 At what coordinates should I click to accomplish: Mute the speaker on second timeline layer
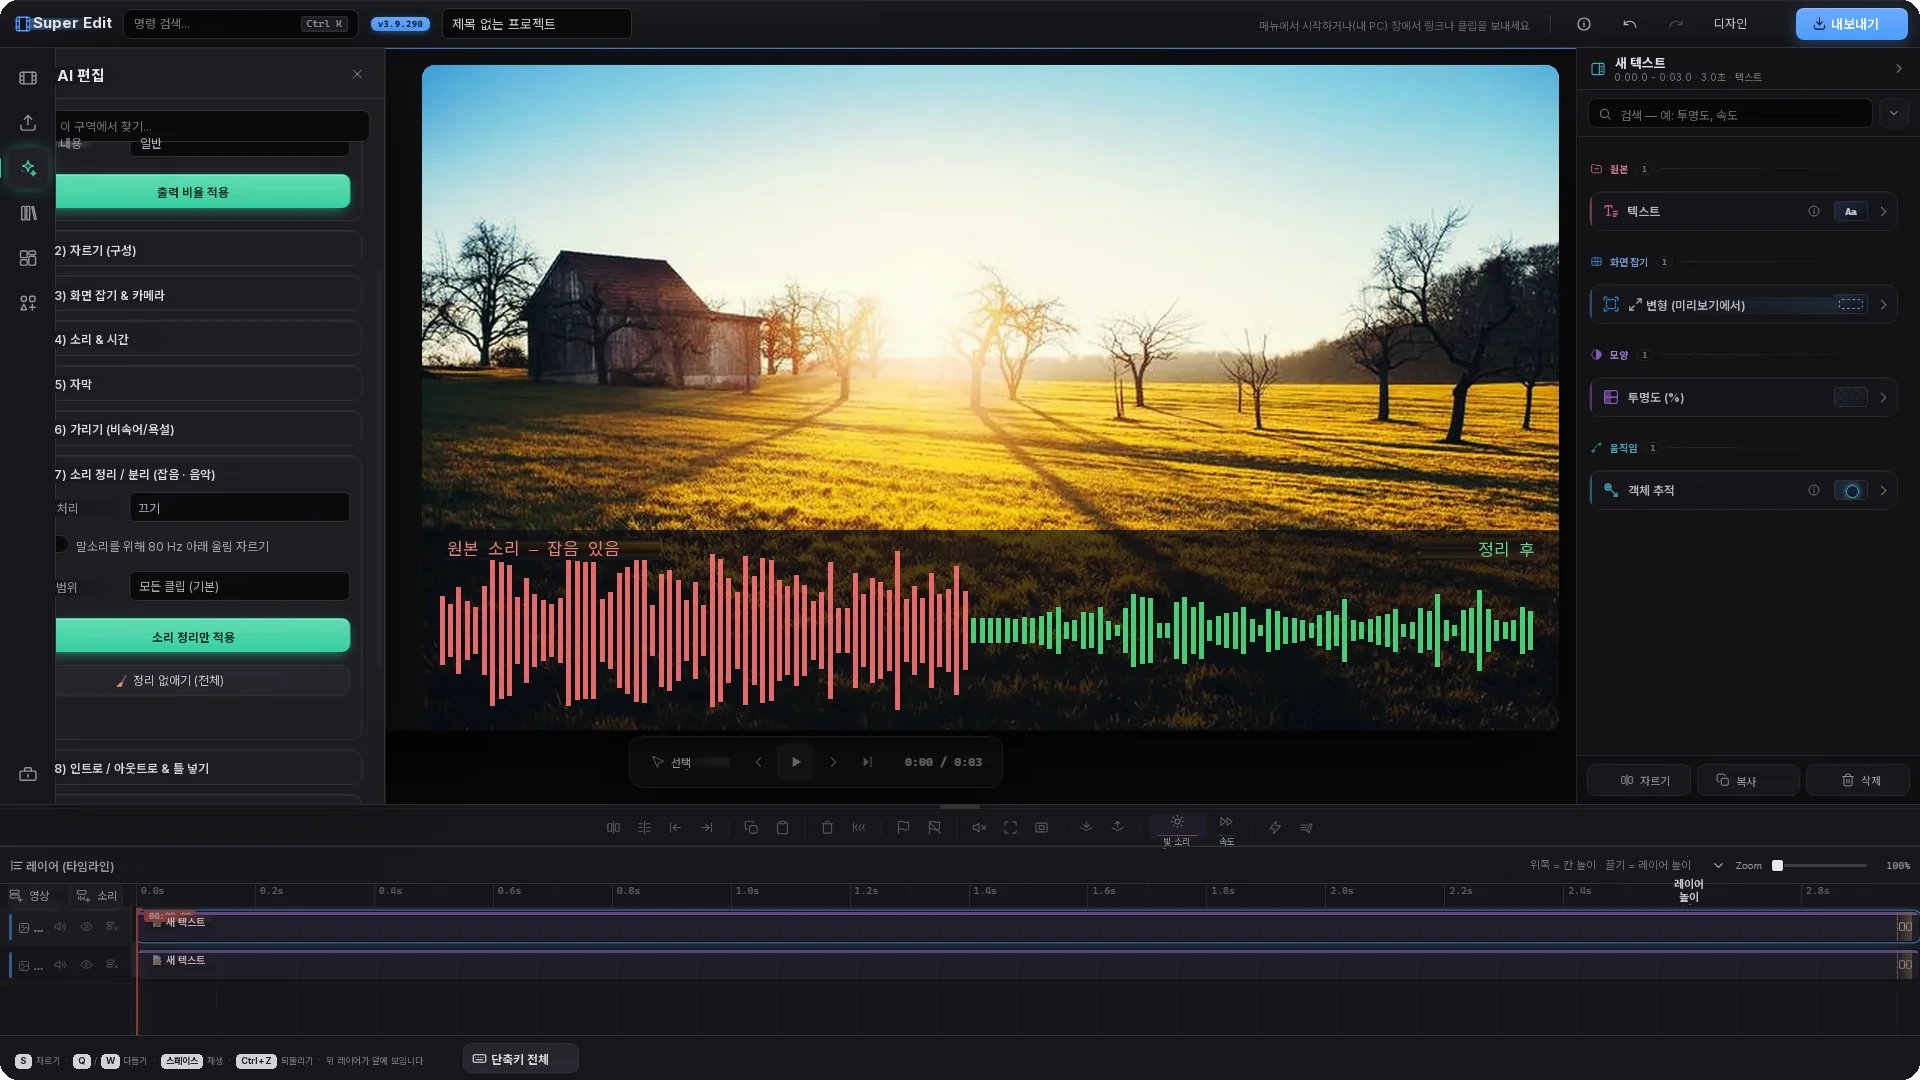click(x=60, y=965)
